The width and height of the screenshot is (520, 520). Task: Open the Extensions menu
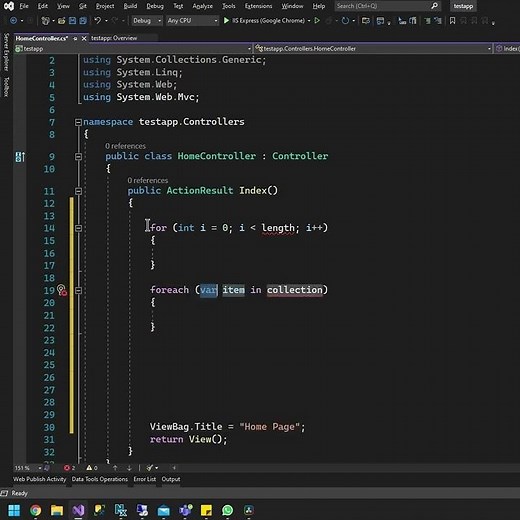pos(258,6)
